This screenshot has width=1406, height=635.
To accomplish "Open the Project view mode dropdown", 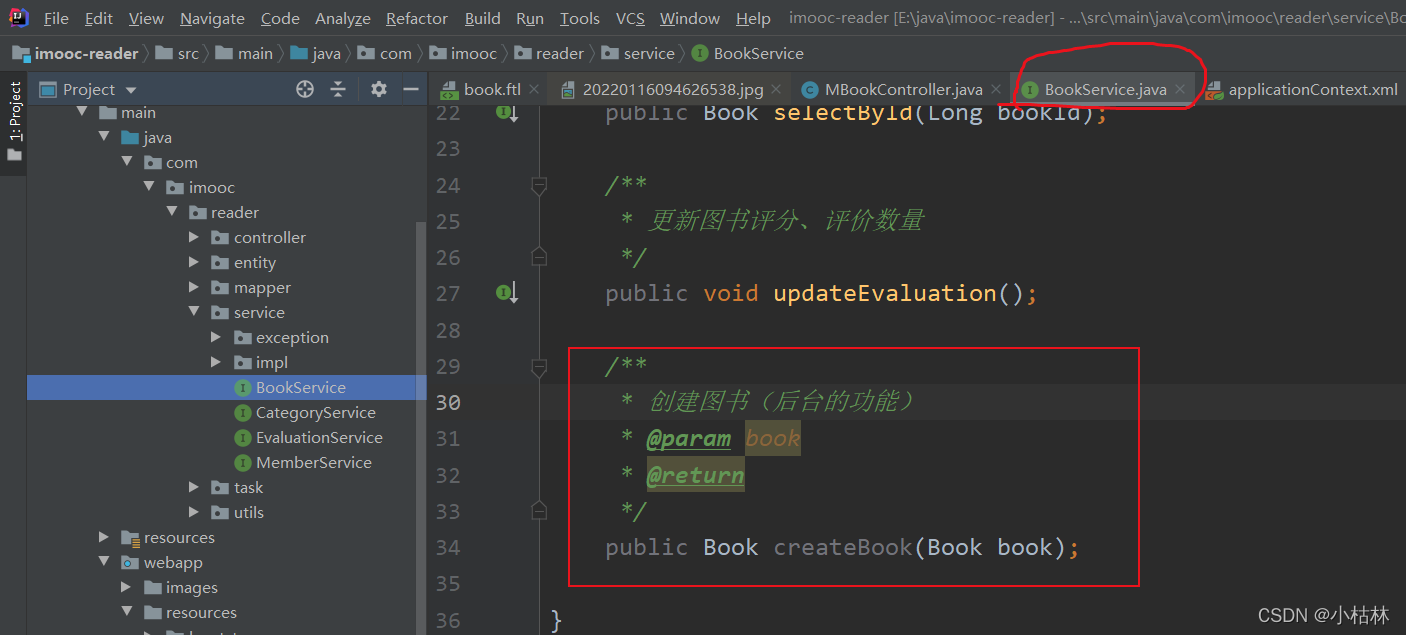I will (x=131, y=88).
